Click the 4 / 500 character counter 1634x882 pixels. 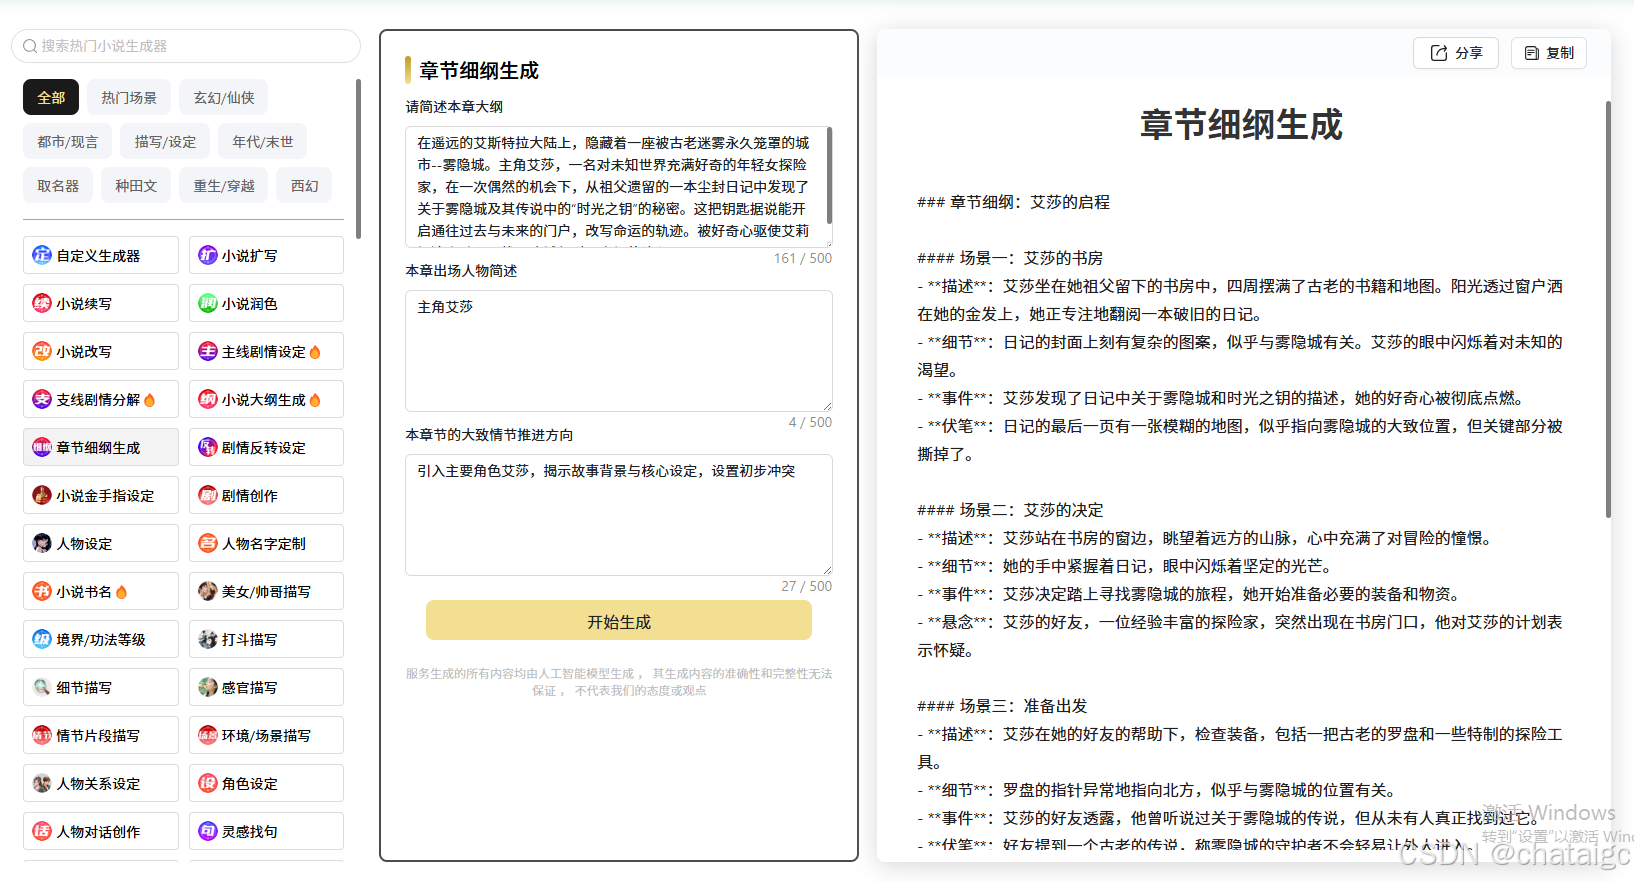810,422
